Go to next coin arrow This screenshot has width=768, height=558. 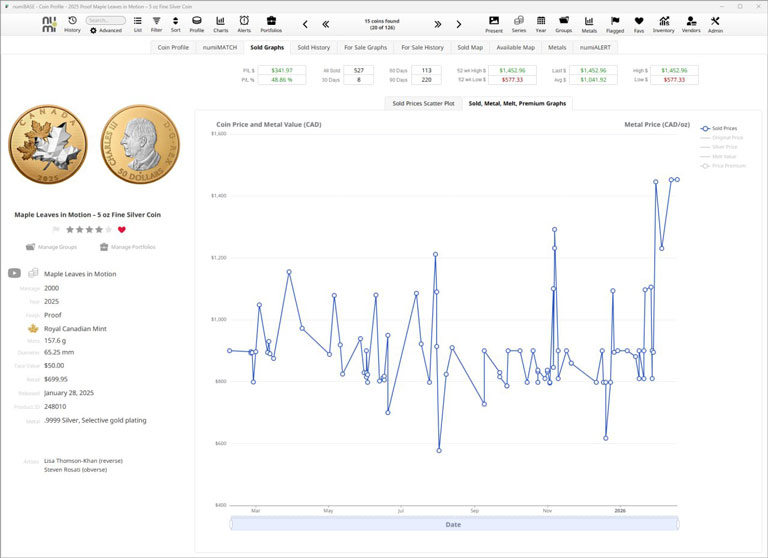point(458,24)
